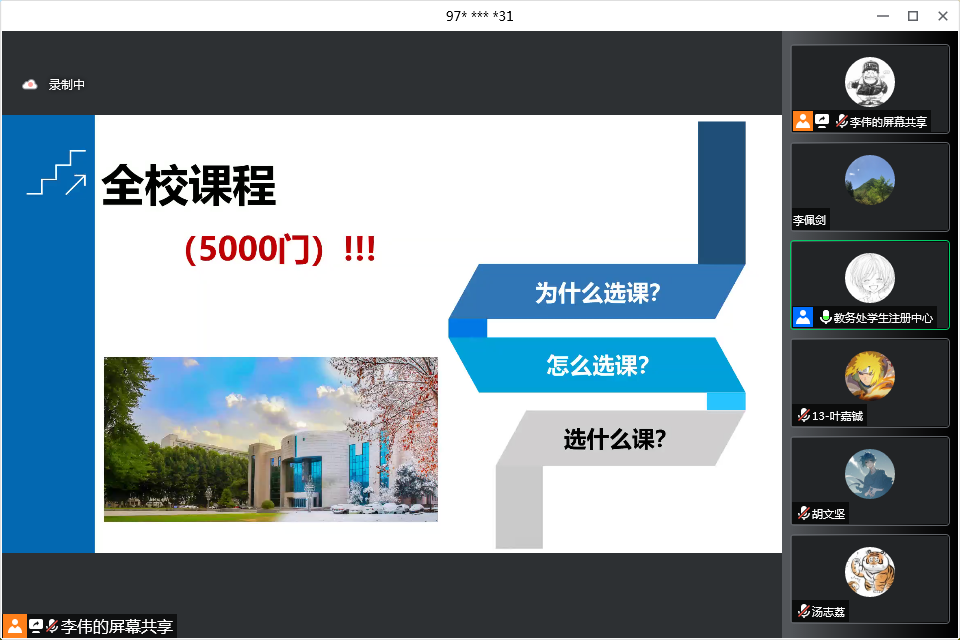Image resolution: width=960 pixels, height=640 pixels.
Task: Click the orange host icon on 李伟's tile
Action: pyautogui.click(x=802, y=121)
